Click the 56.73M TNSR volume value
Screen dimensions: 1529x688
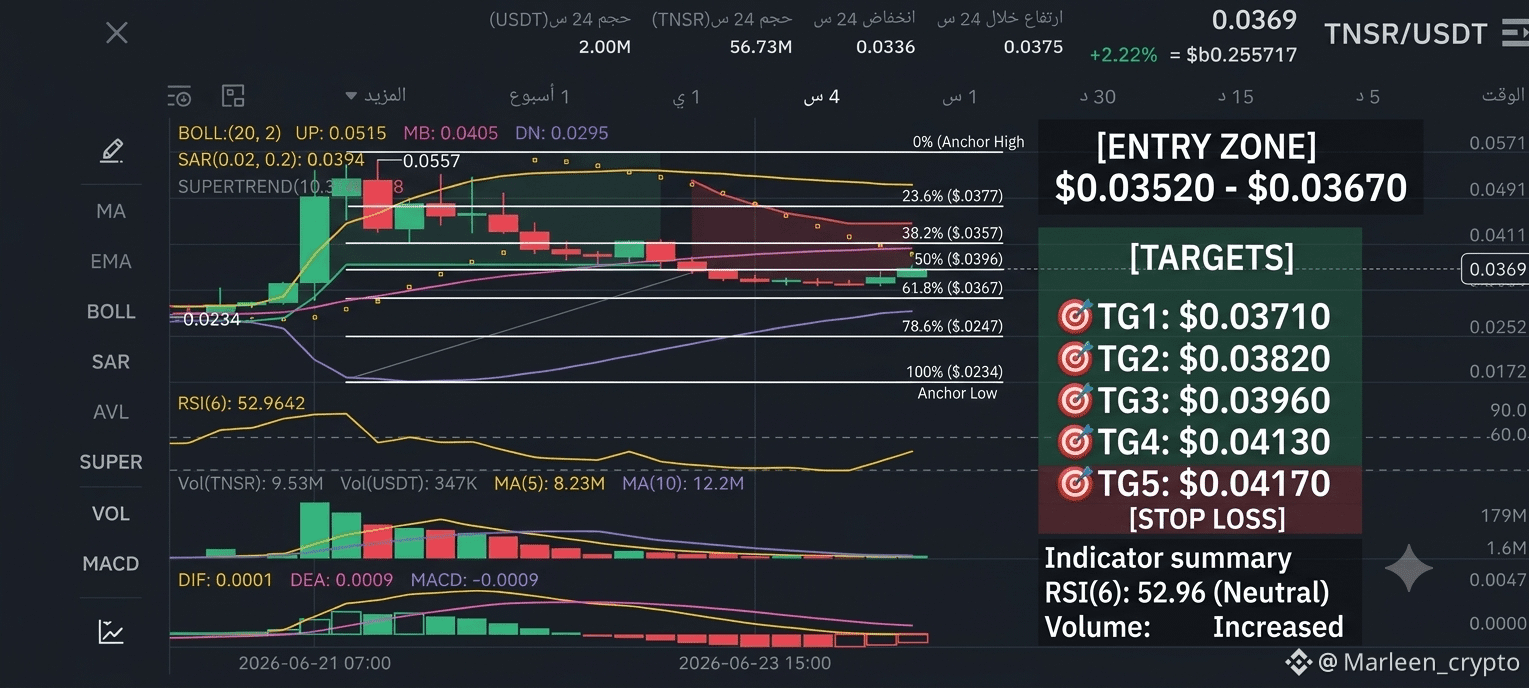pyautogui.click(x=761, y=47)
